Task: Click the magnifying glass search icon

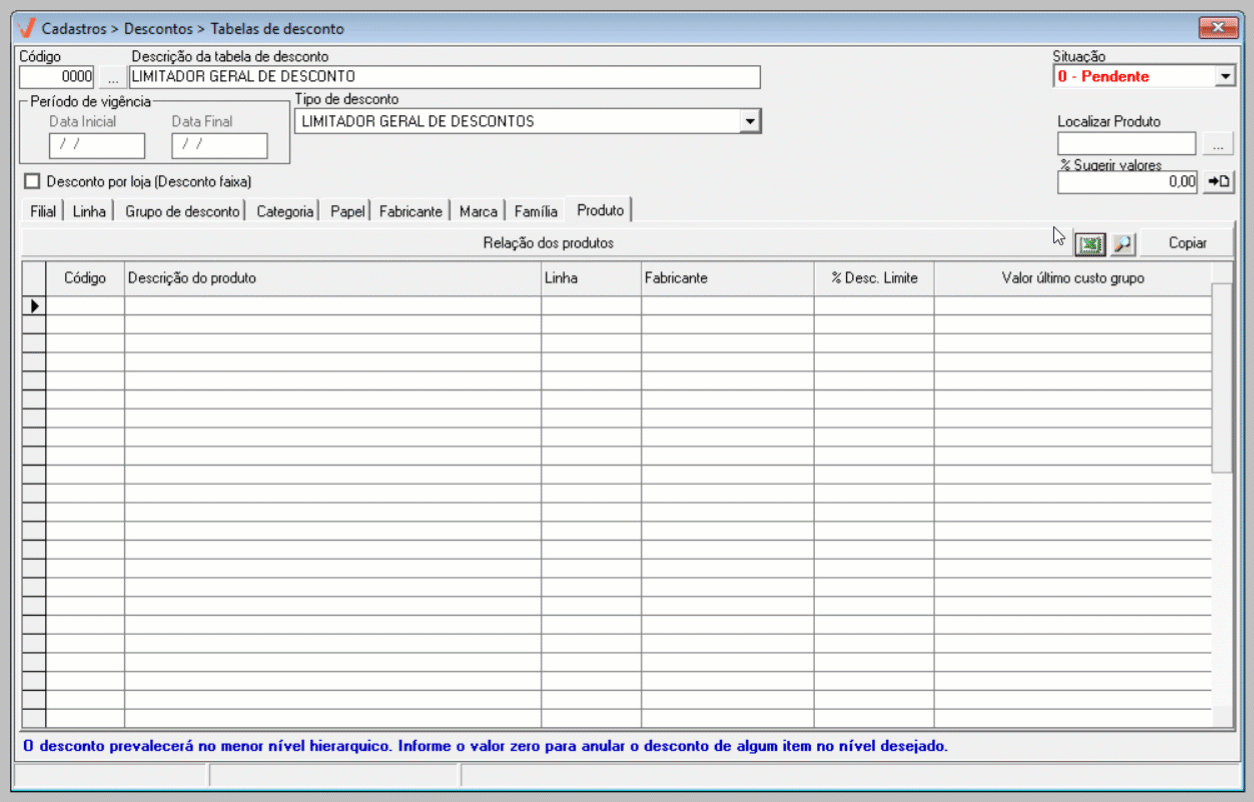Action: [x=1123, y=243]
